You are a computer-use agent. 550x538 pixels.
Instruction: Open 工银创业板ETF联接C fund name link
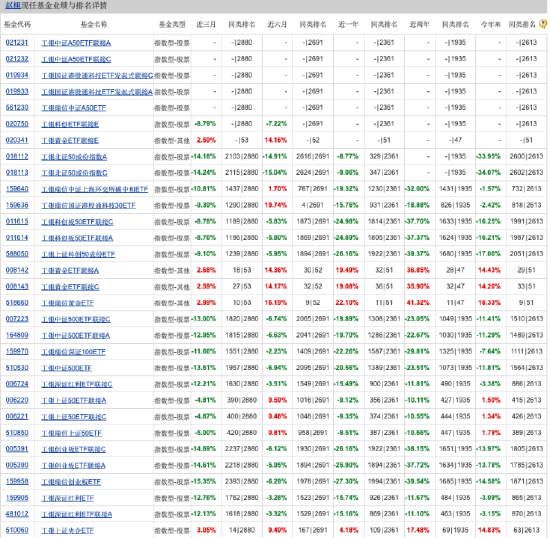(74, 449)
